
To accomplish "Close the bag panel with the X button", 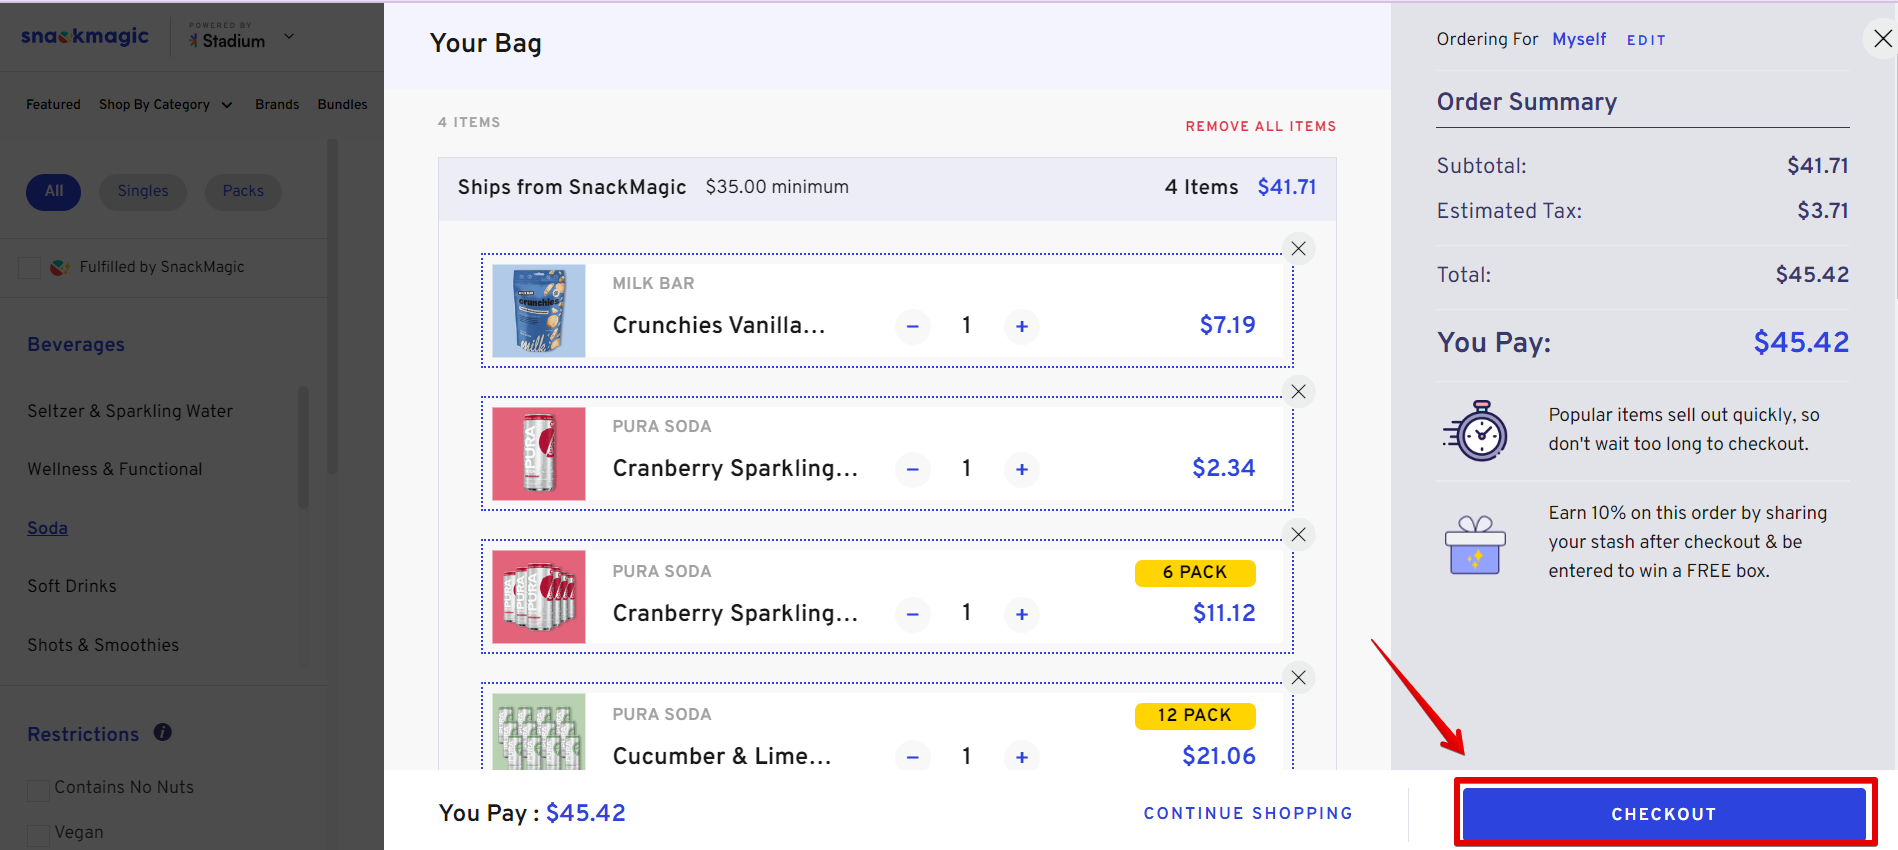I will [1882, 39].
